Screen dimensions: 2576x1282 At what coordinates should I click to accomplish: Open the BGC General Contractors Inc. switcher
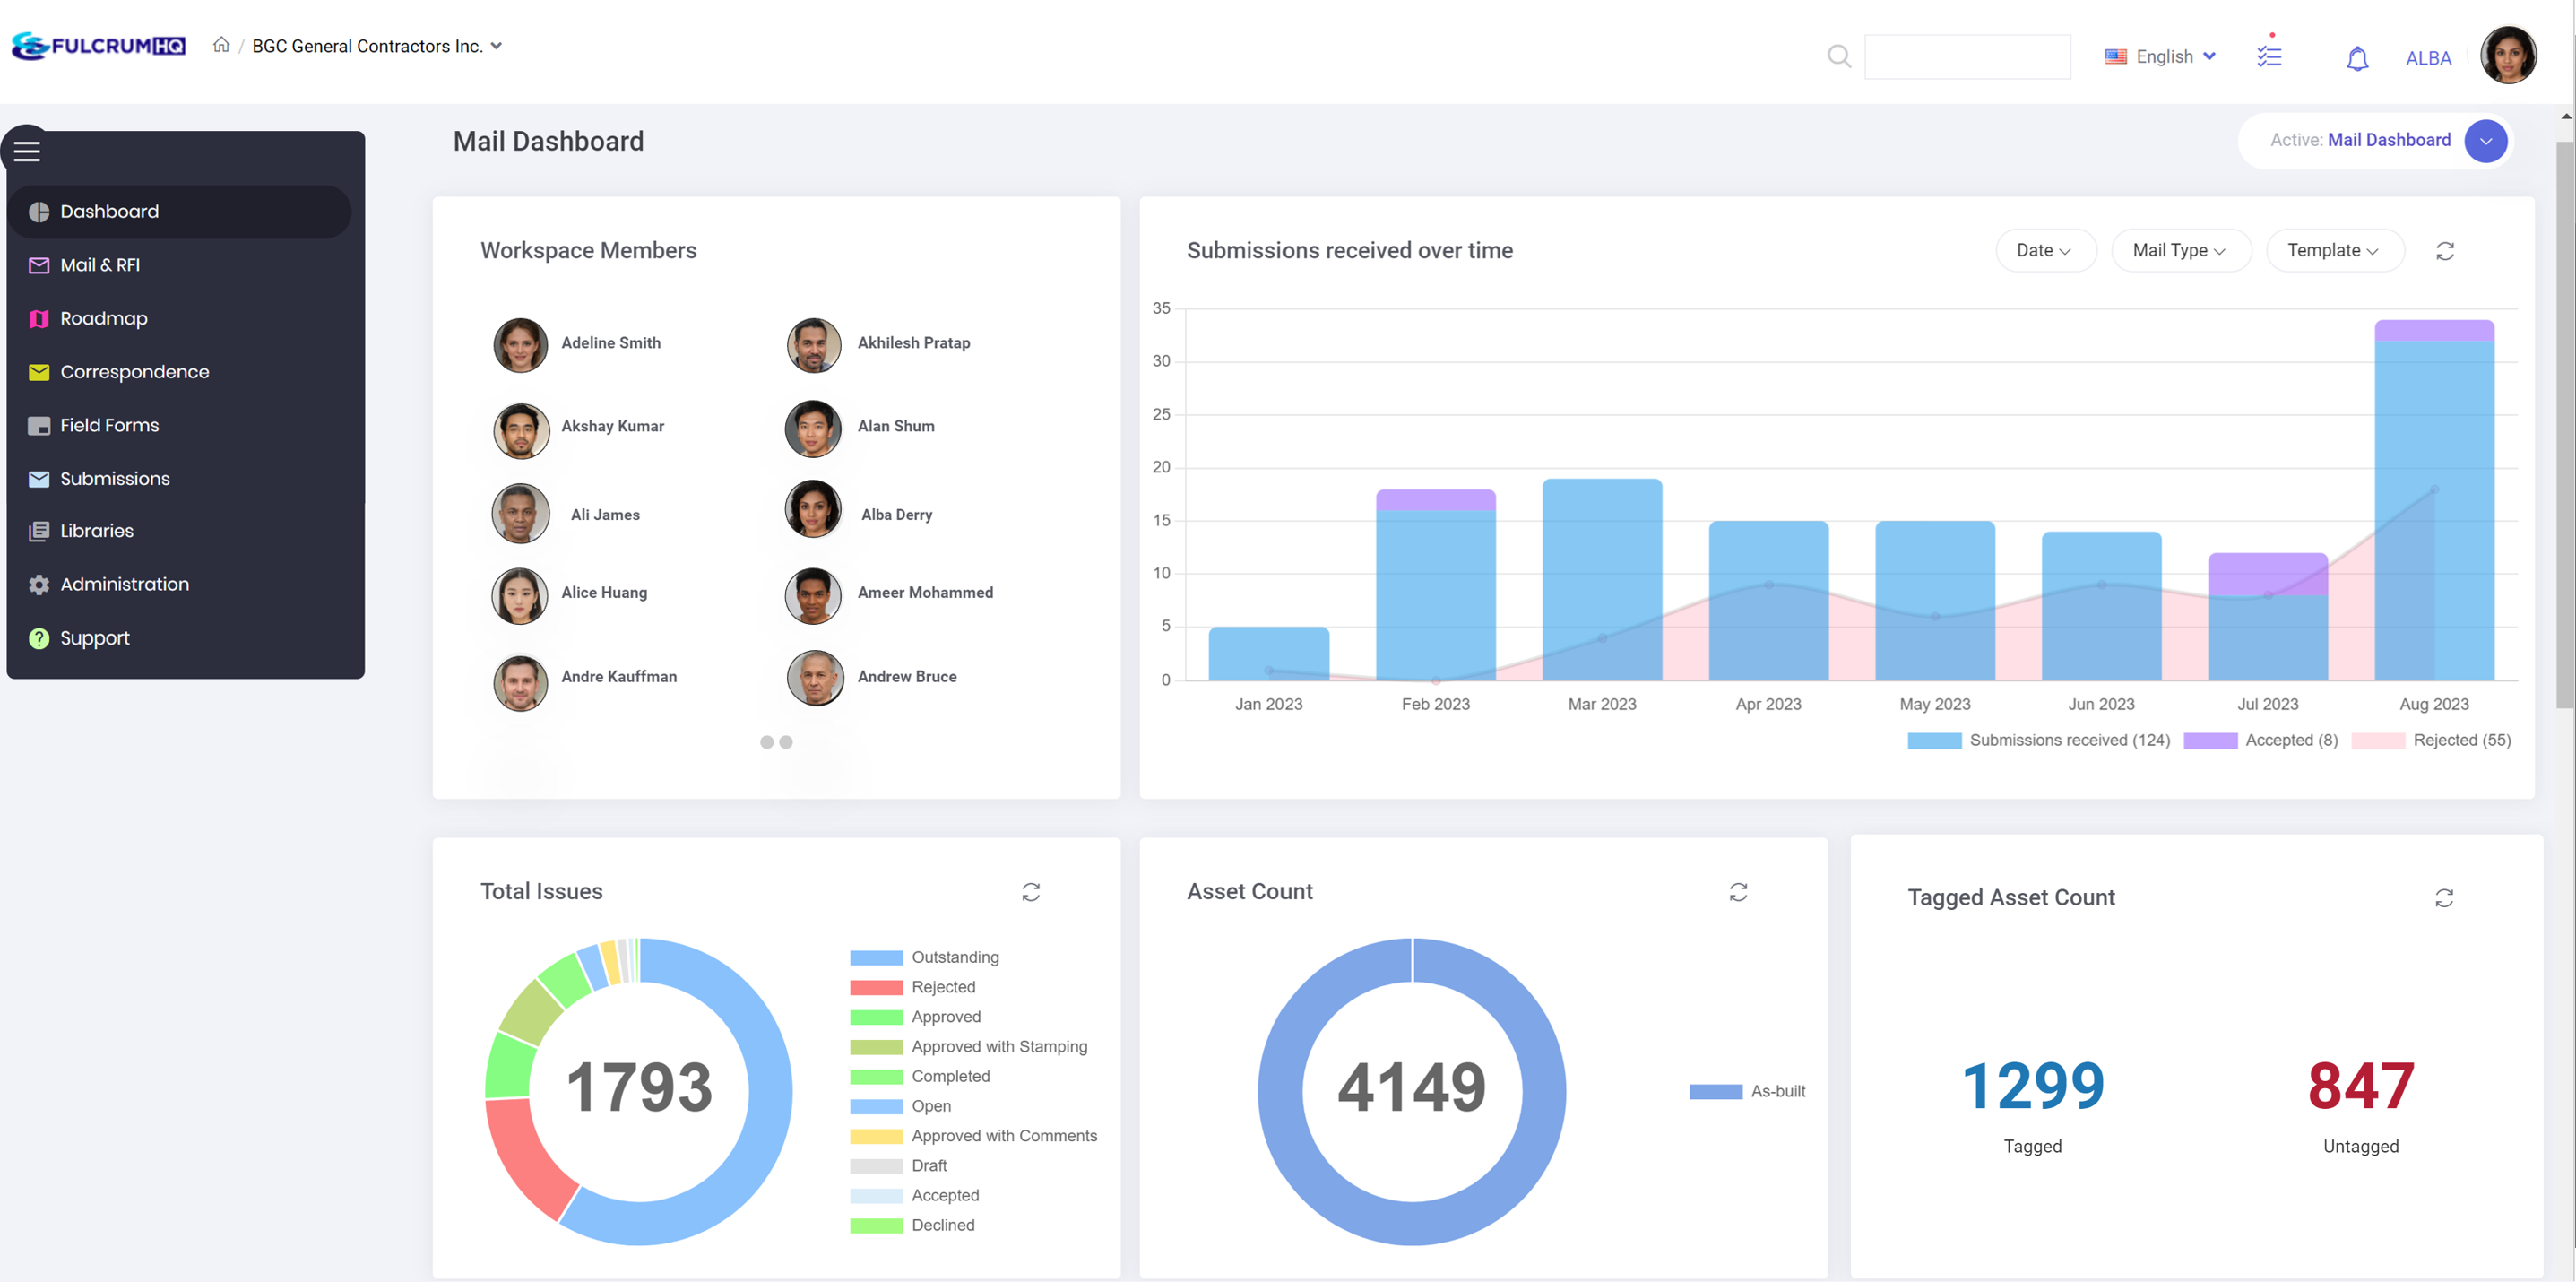(x=378, y=46)
